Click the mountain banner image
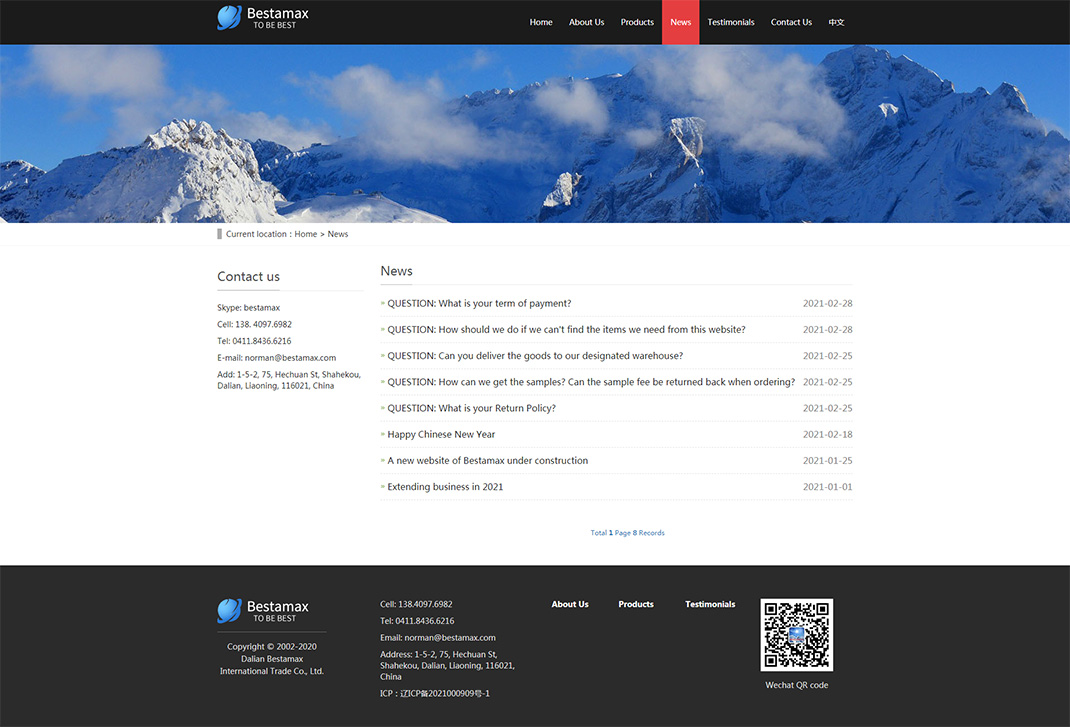 tap(535, 133)
